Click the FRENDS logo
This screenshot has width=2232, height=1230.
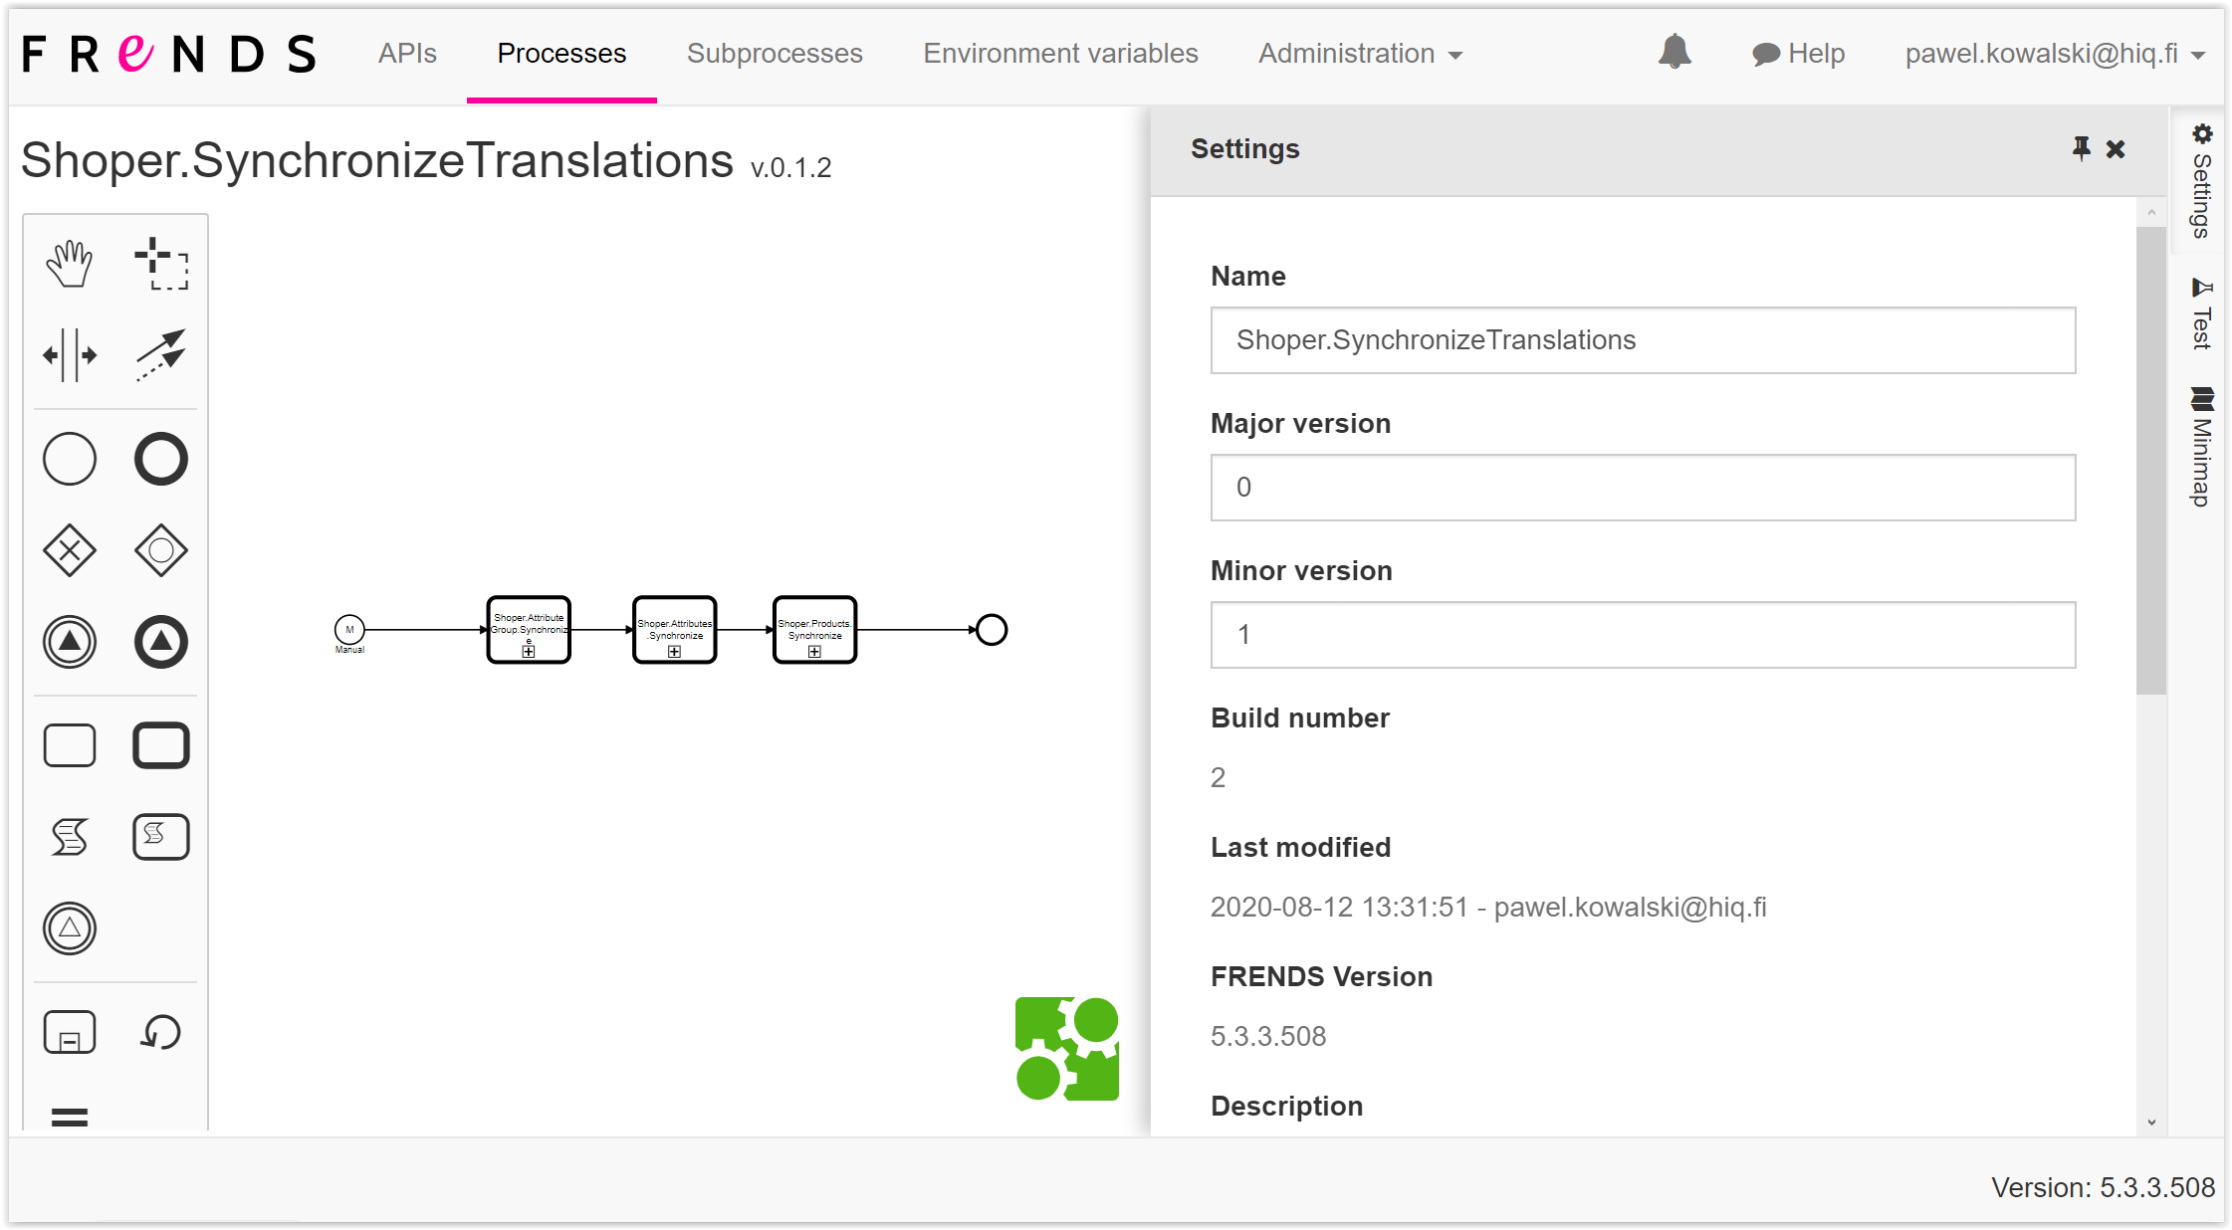point(169,53)
